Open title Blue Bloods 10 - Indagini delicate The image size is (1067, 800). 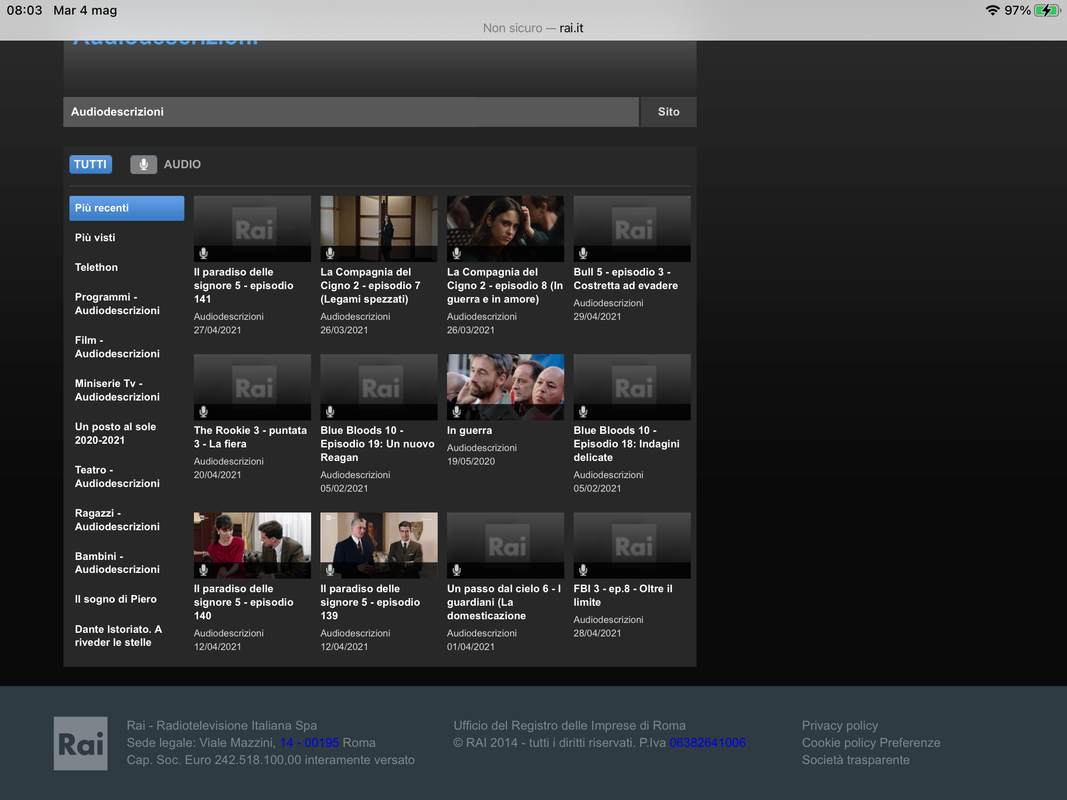pyautogui.click(x=627, y=444)
